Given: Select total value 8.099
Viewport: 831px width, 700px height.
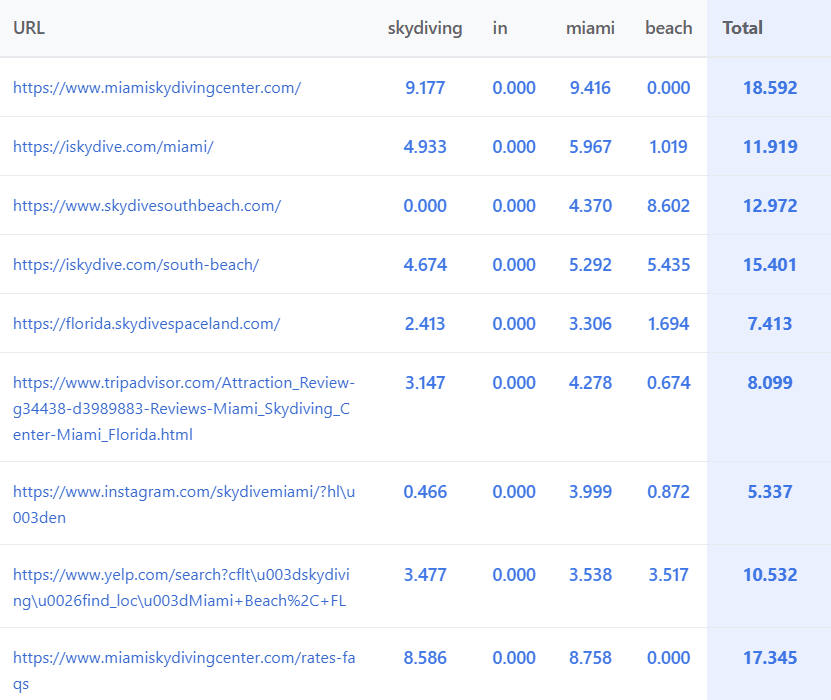Looking at the screenshot, I should pos(770,383).
